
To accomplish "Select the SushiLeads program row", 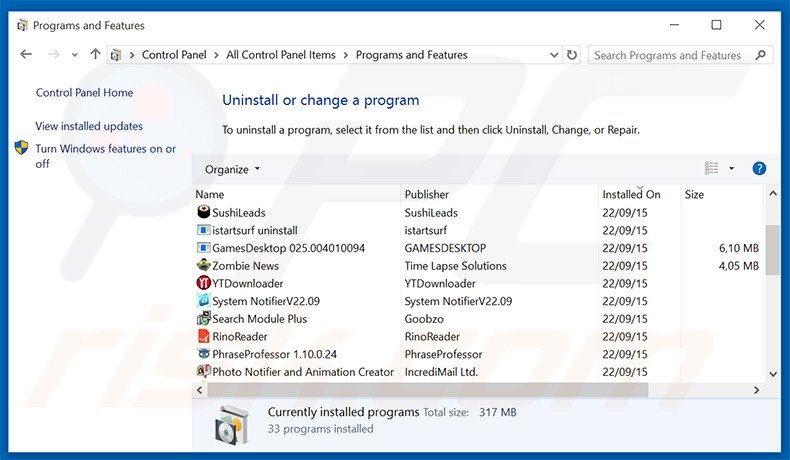I will tap(479, 213).
